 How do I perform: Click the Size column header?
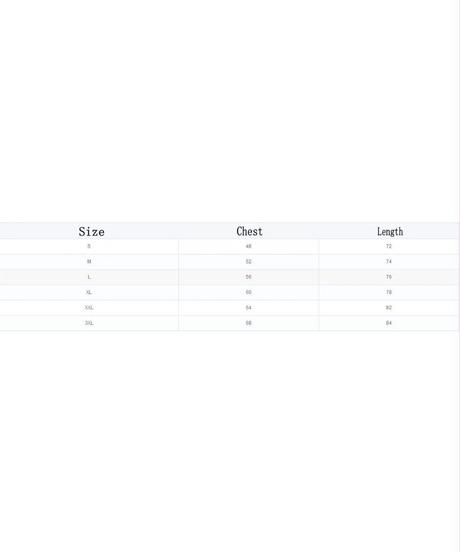coord(92,232)
